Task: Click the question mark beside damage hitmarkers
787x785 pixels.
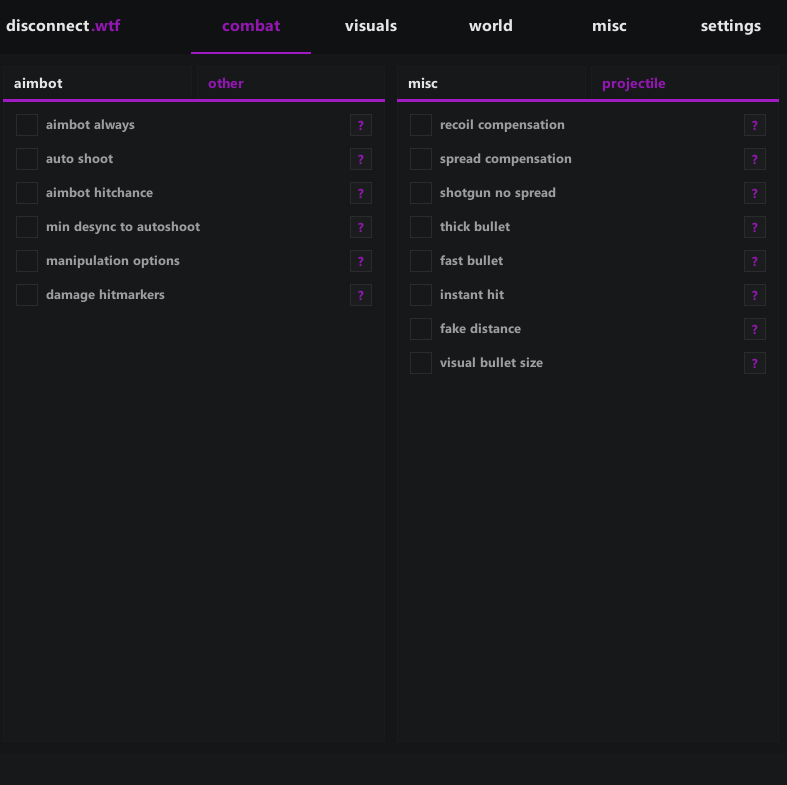Action: pos(361,295)
